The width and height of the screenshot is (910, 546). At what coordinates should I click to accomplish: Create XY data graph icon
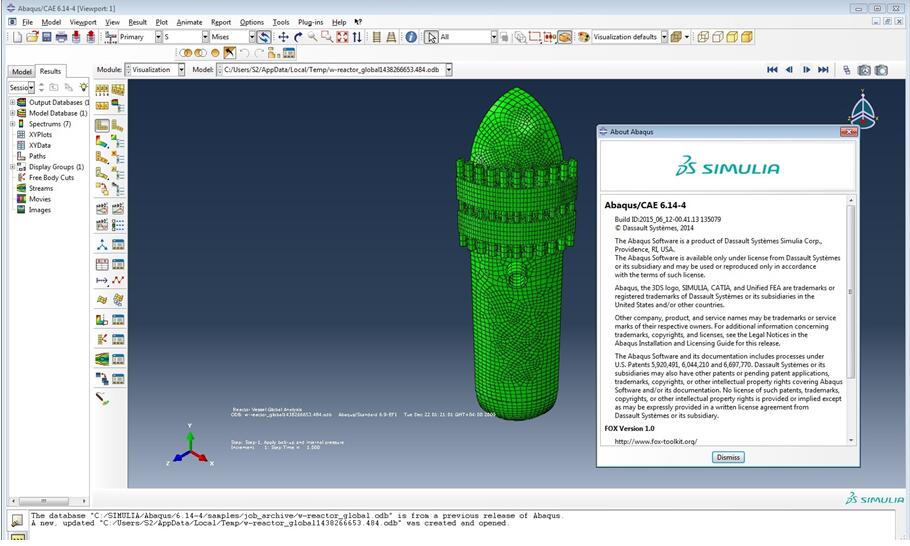(102, 265)
